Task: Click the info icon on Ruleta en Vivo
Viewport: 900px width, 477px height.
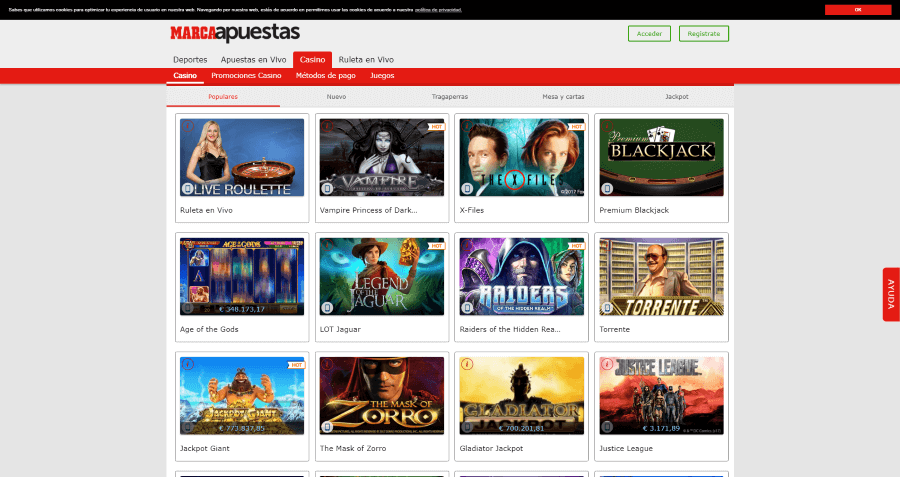Action: tap(188, 126)
